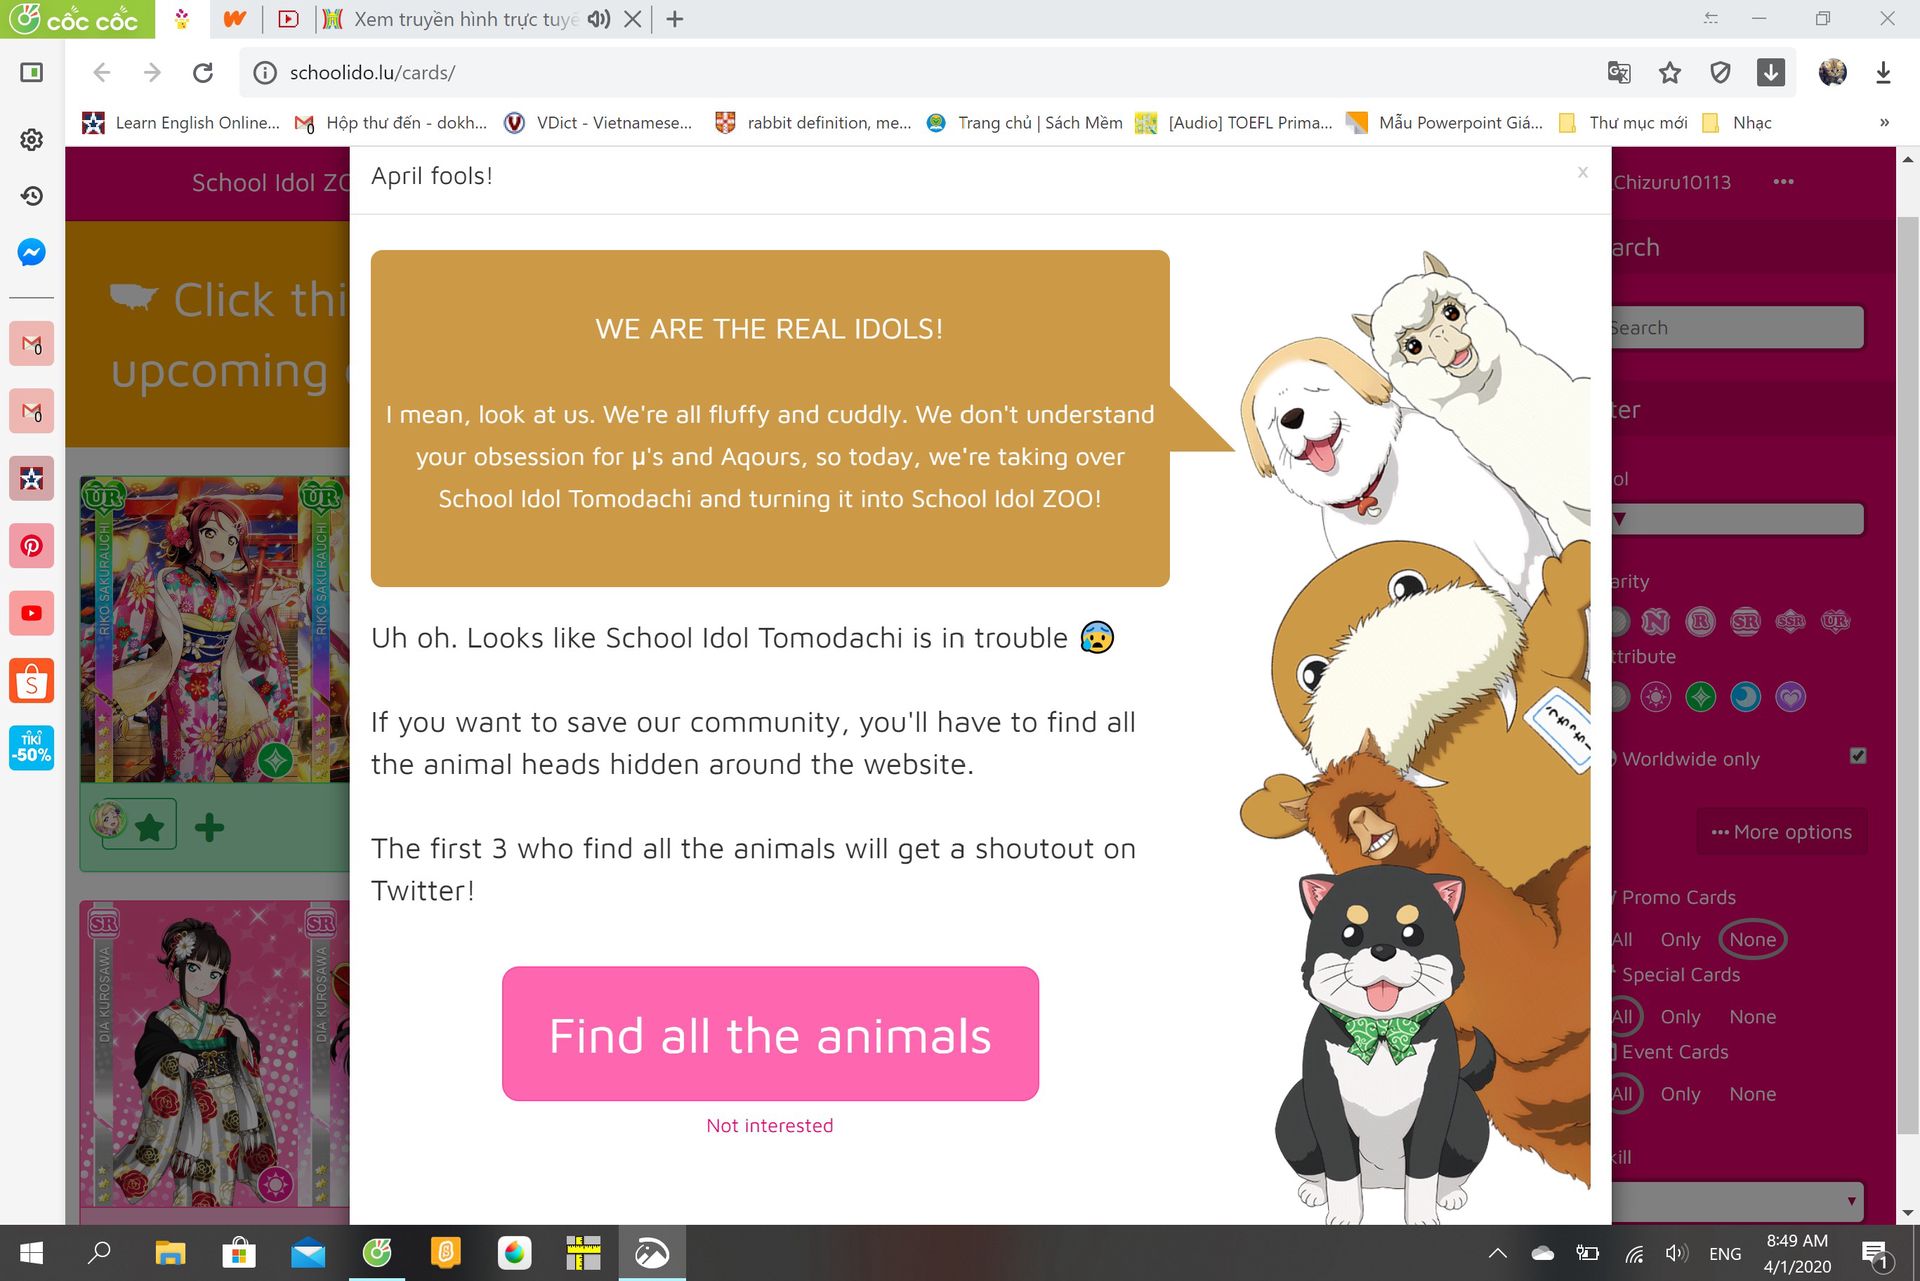1920x1281 pixels.
Task: Open first Gmail shortcut in sidebar
Action: point(31,344)
